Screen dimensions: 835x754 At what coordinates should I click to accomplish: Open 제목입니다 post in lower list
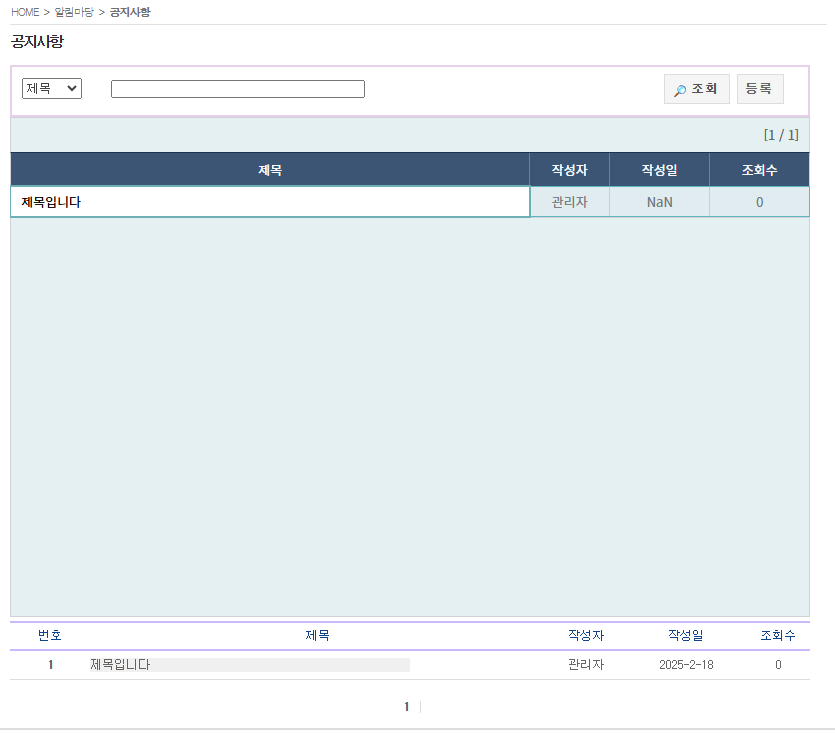[x=120, y=665]
